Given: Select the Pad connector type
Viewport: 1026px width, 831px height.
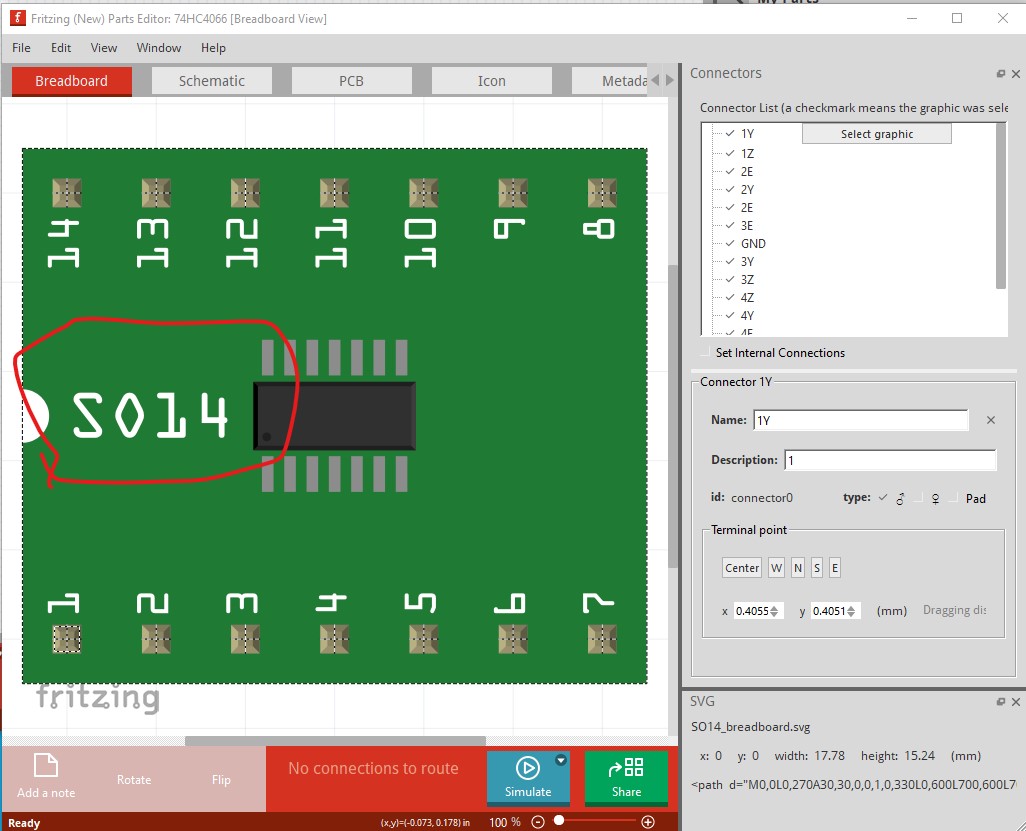Looking at the screenshot, I should [x=954, y=498].
